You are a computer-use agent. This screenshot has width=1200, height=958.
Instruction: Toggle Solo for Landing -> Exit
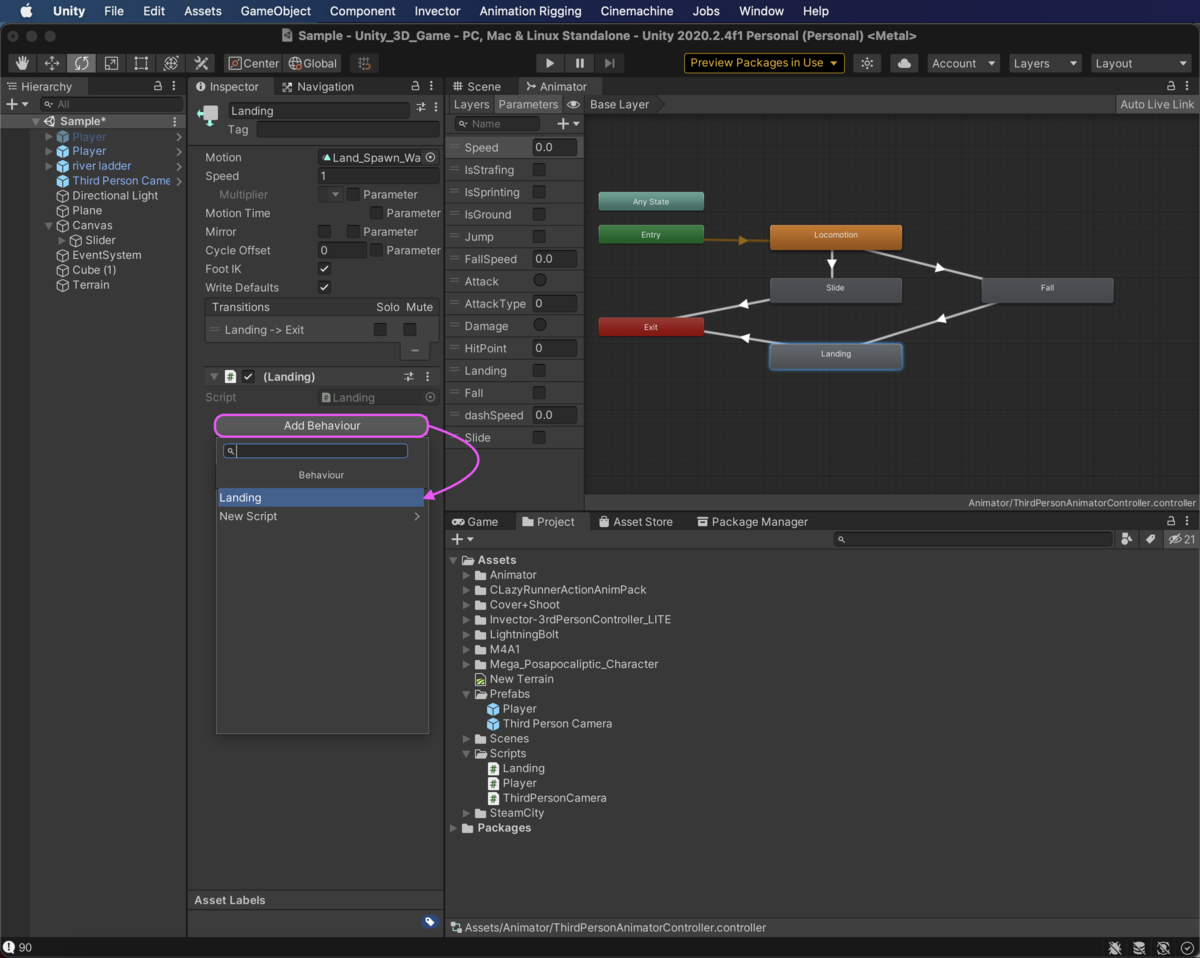(x=380, y=330)
